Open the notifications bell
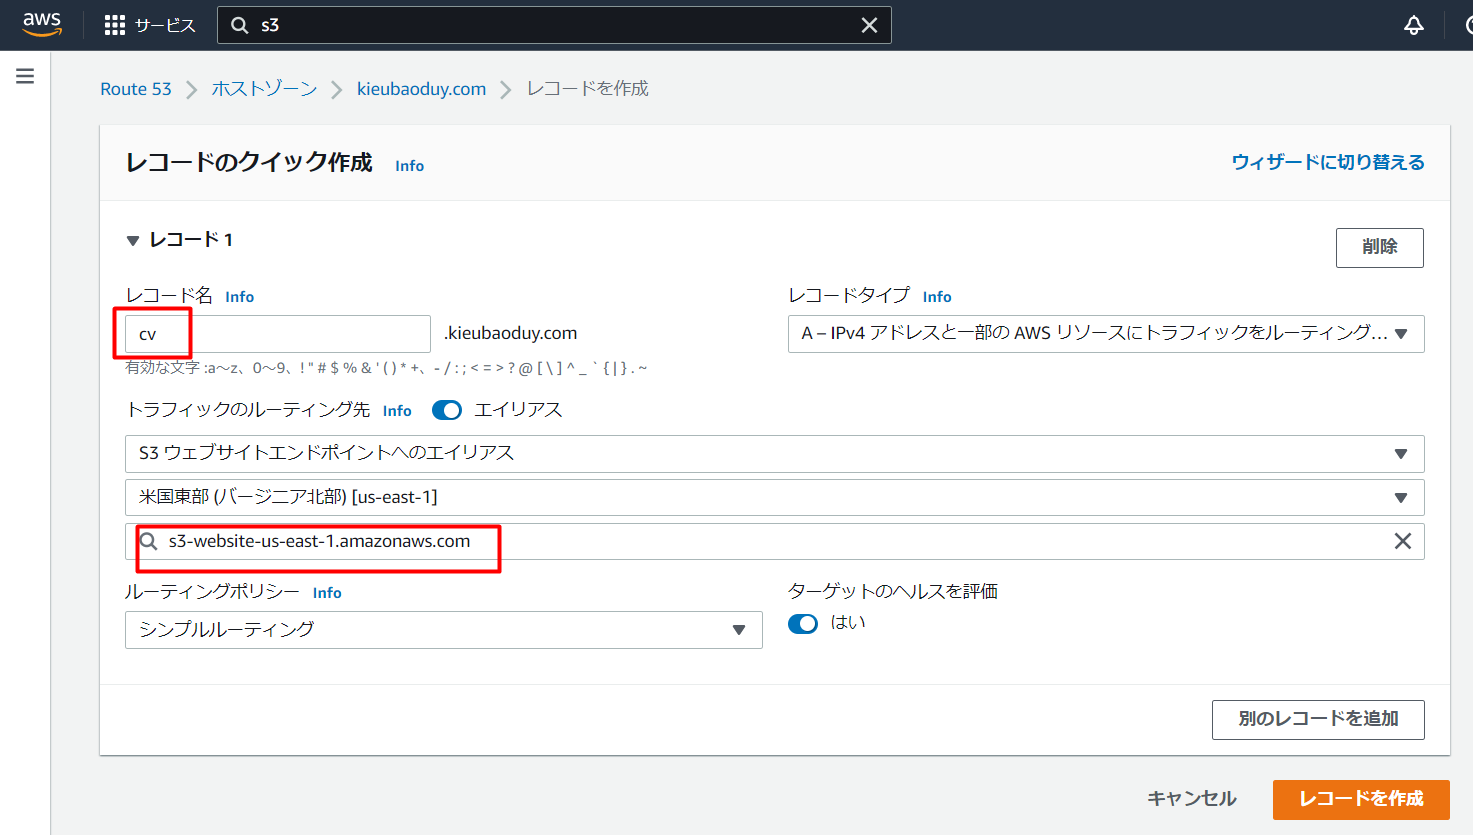Viewport: 1473px width, 835px height. coord(1413,23)
